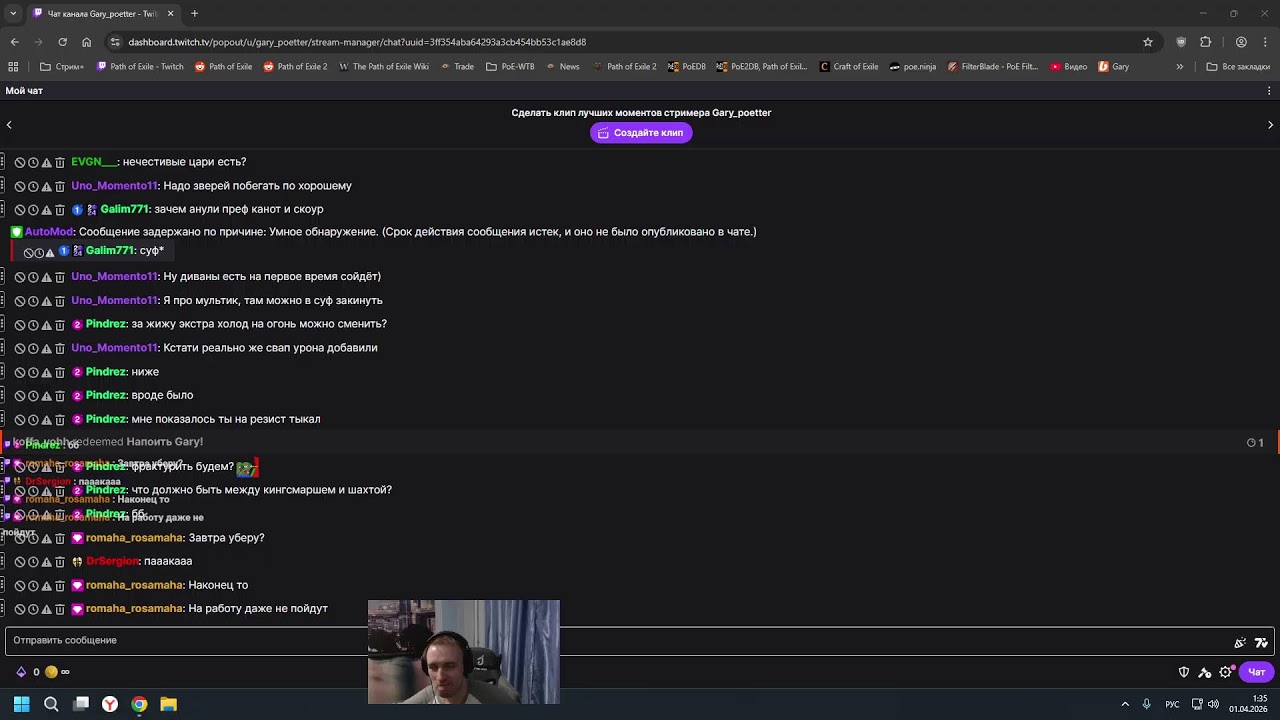Open the poe.ninja bookmark
This screenshot has width=1280, height=720.
[912, 67]
